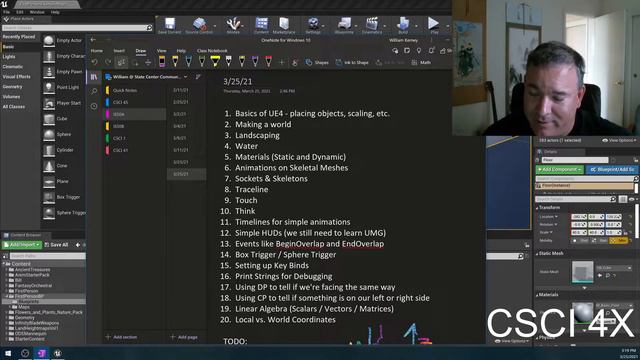Screen dimensions: 640x360
Task: Click the OneNote back arrow
Action: [x=93, y=40]
